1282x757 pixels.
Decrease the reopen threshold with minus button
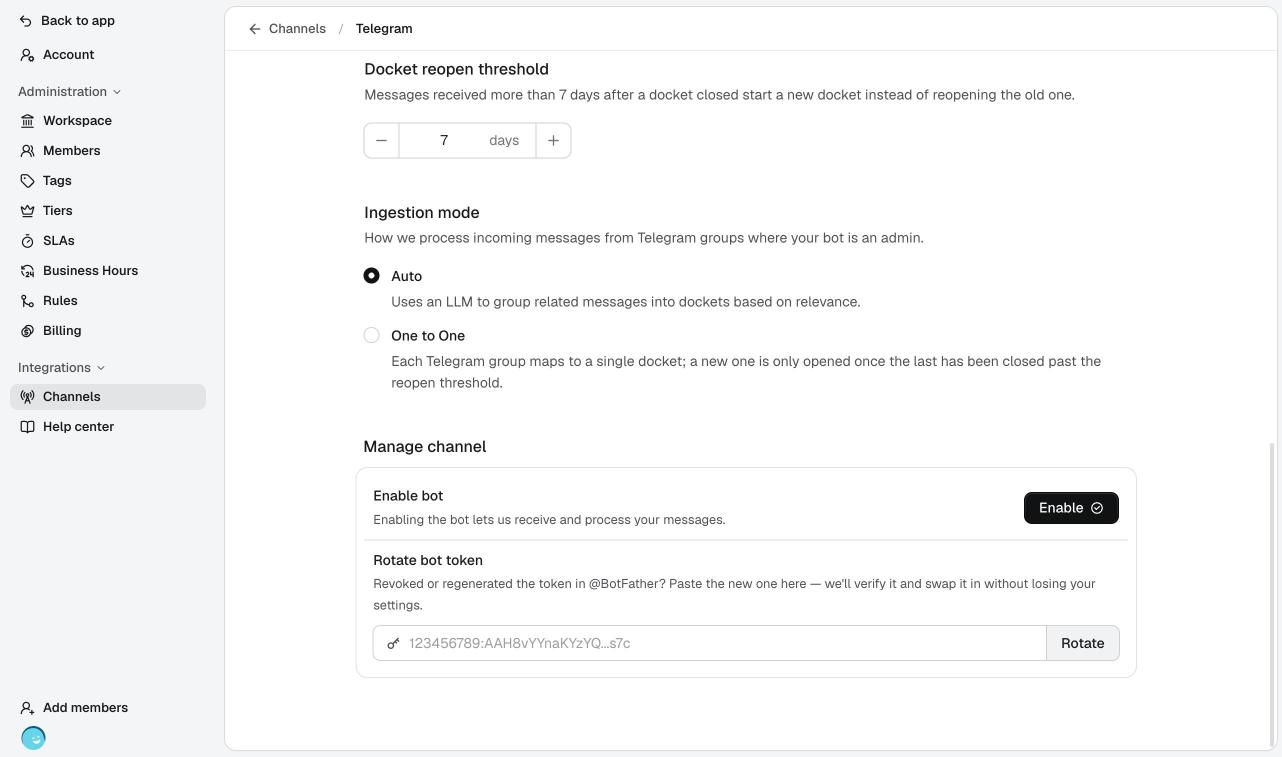point(381,141)
